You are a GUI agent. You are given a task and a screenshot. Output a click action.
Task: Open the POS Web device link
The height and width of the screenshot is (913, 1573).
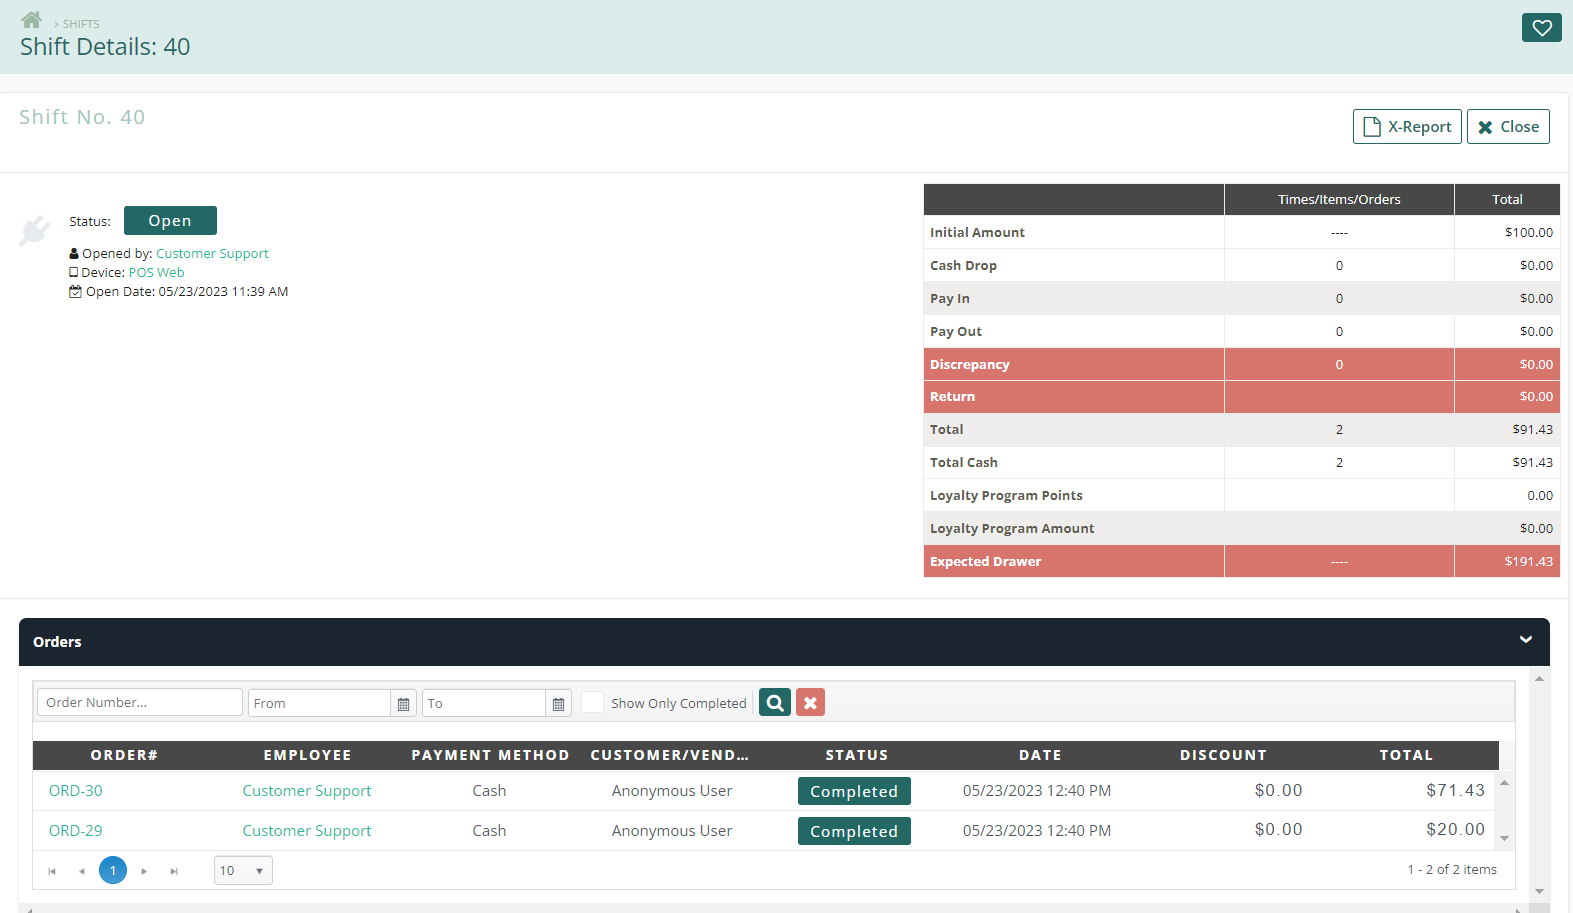click(156, 273)
